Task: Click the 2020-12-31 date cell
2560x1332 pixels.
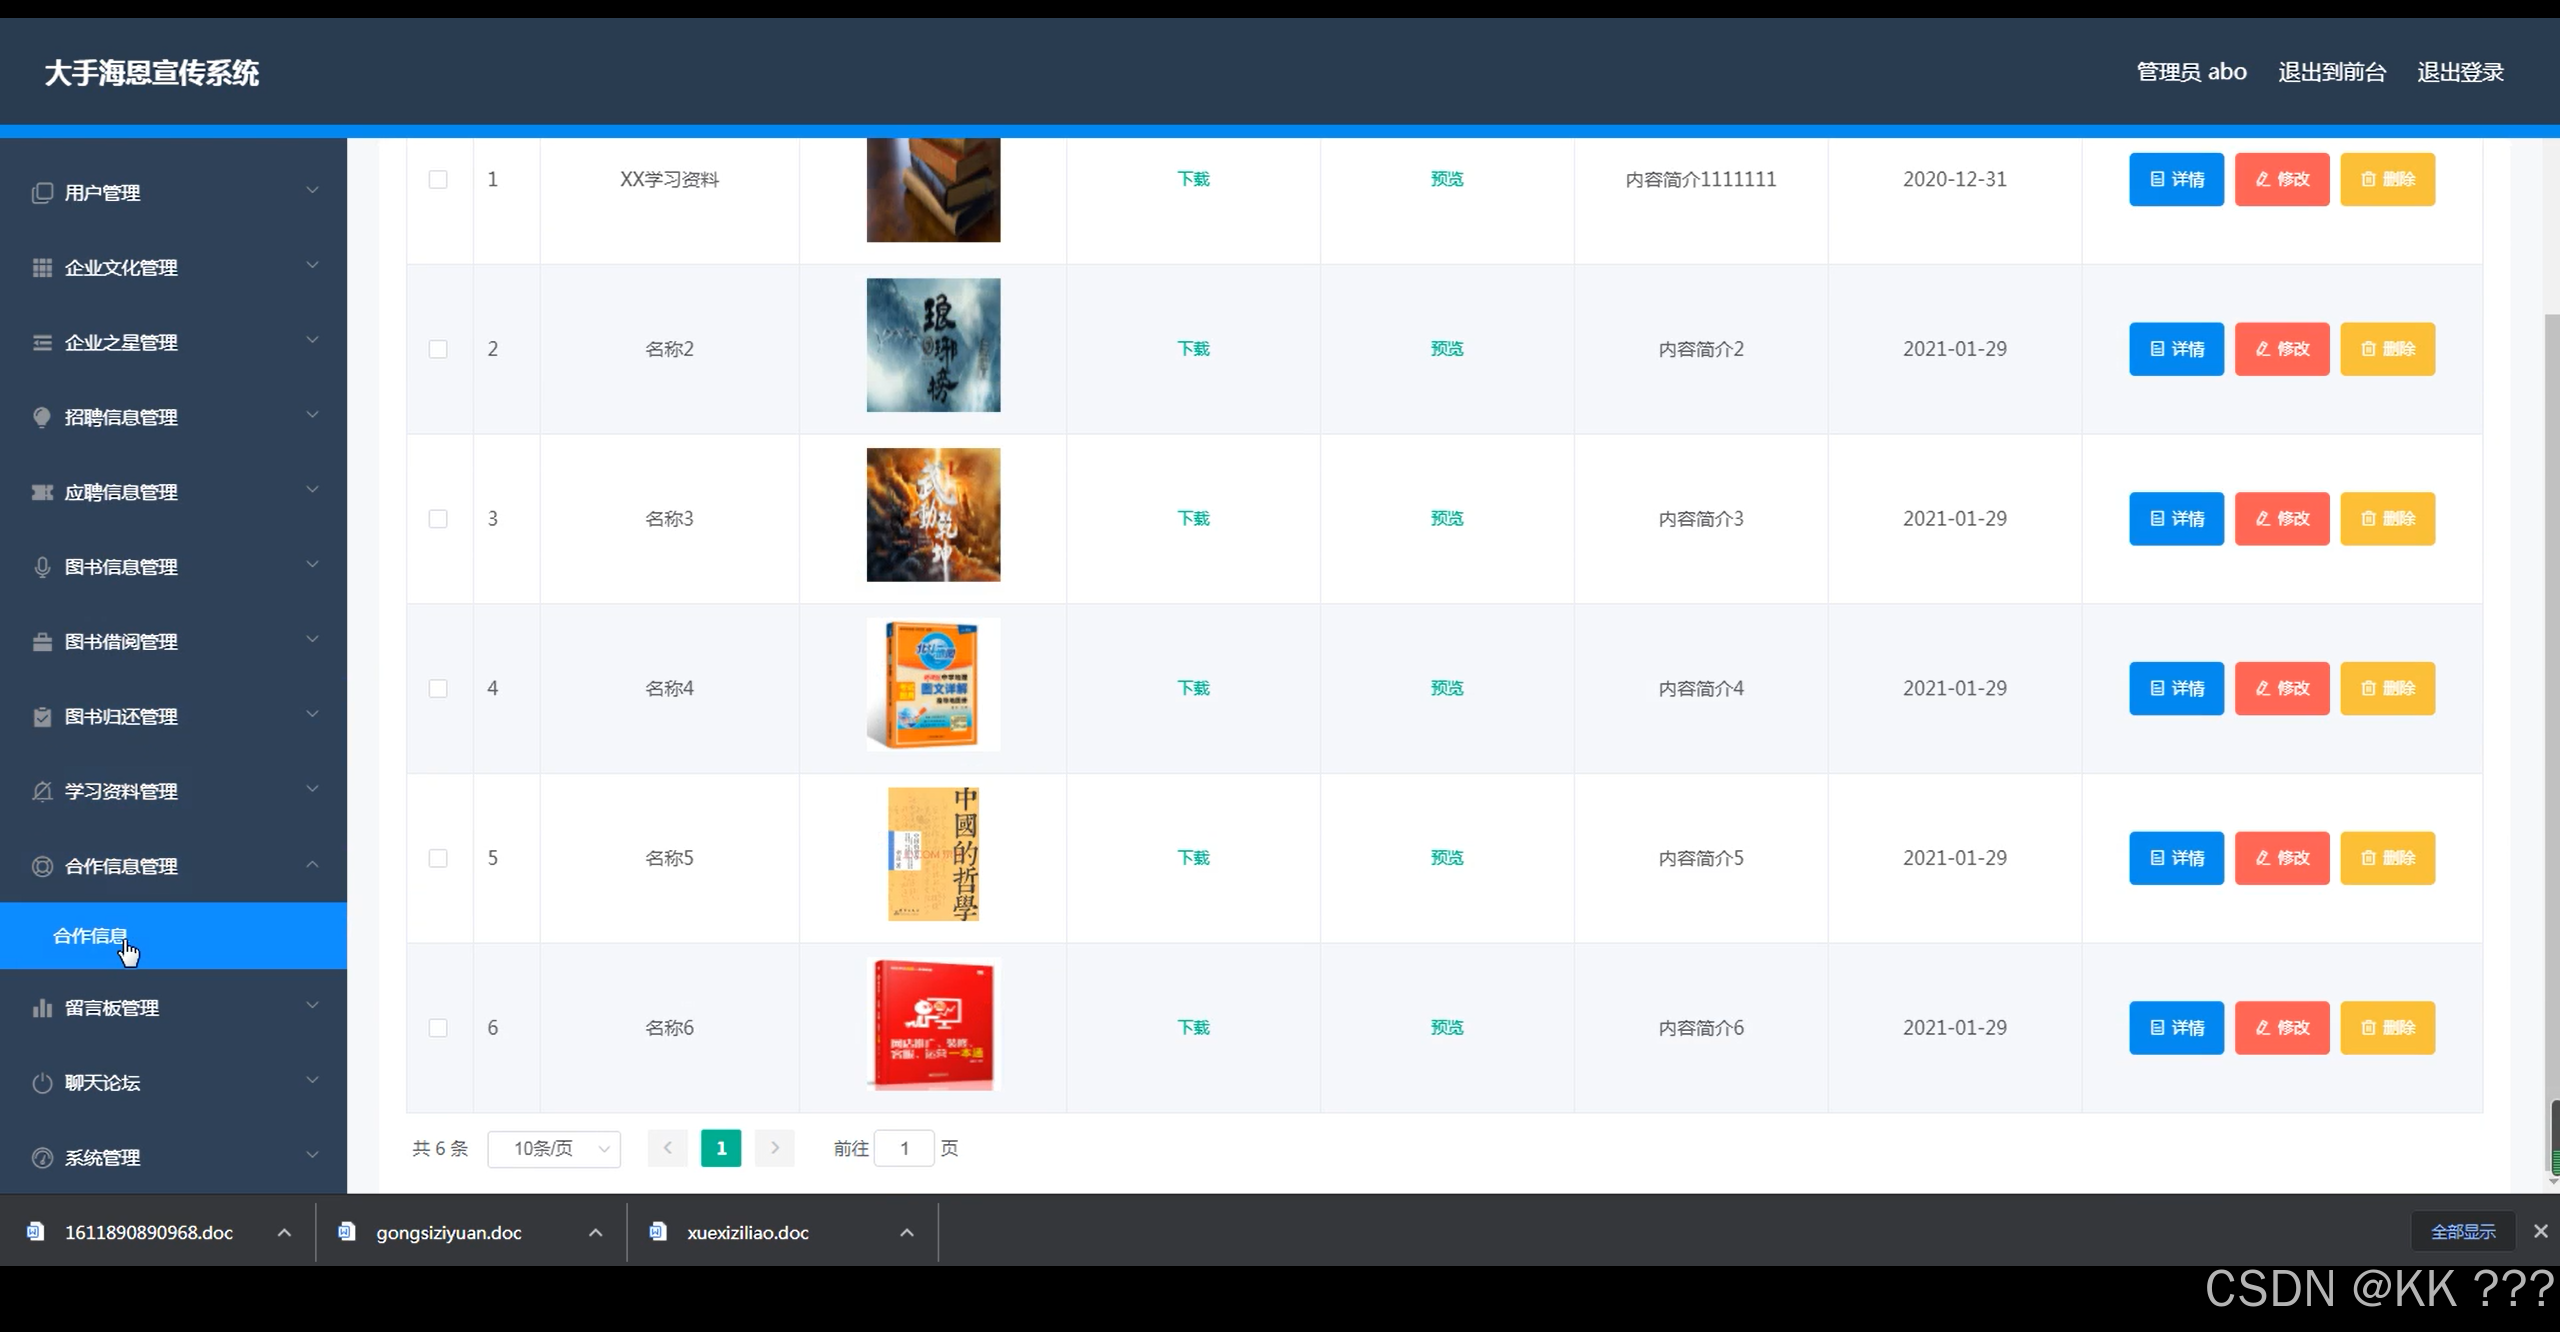Action: click(x=1954, y=179)
